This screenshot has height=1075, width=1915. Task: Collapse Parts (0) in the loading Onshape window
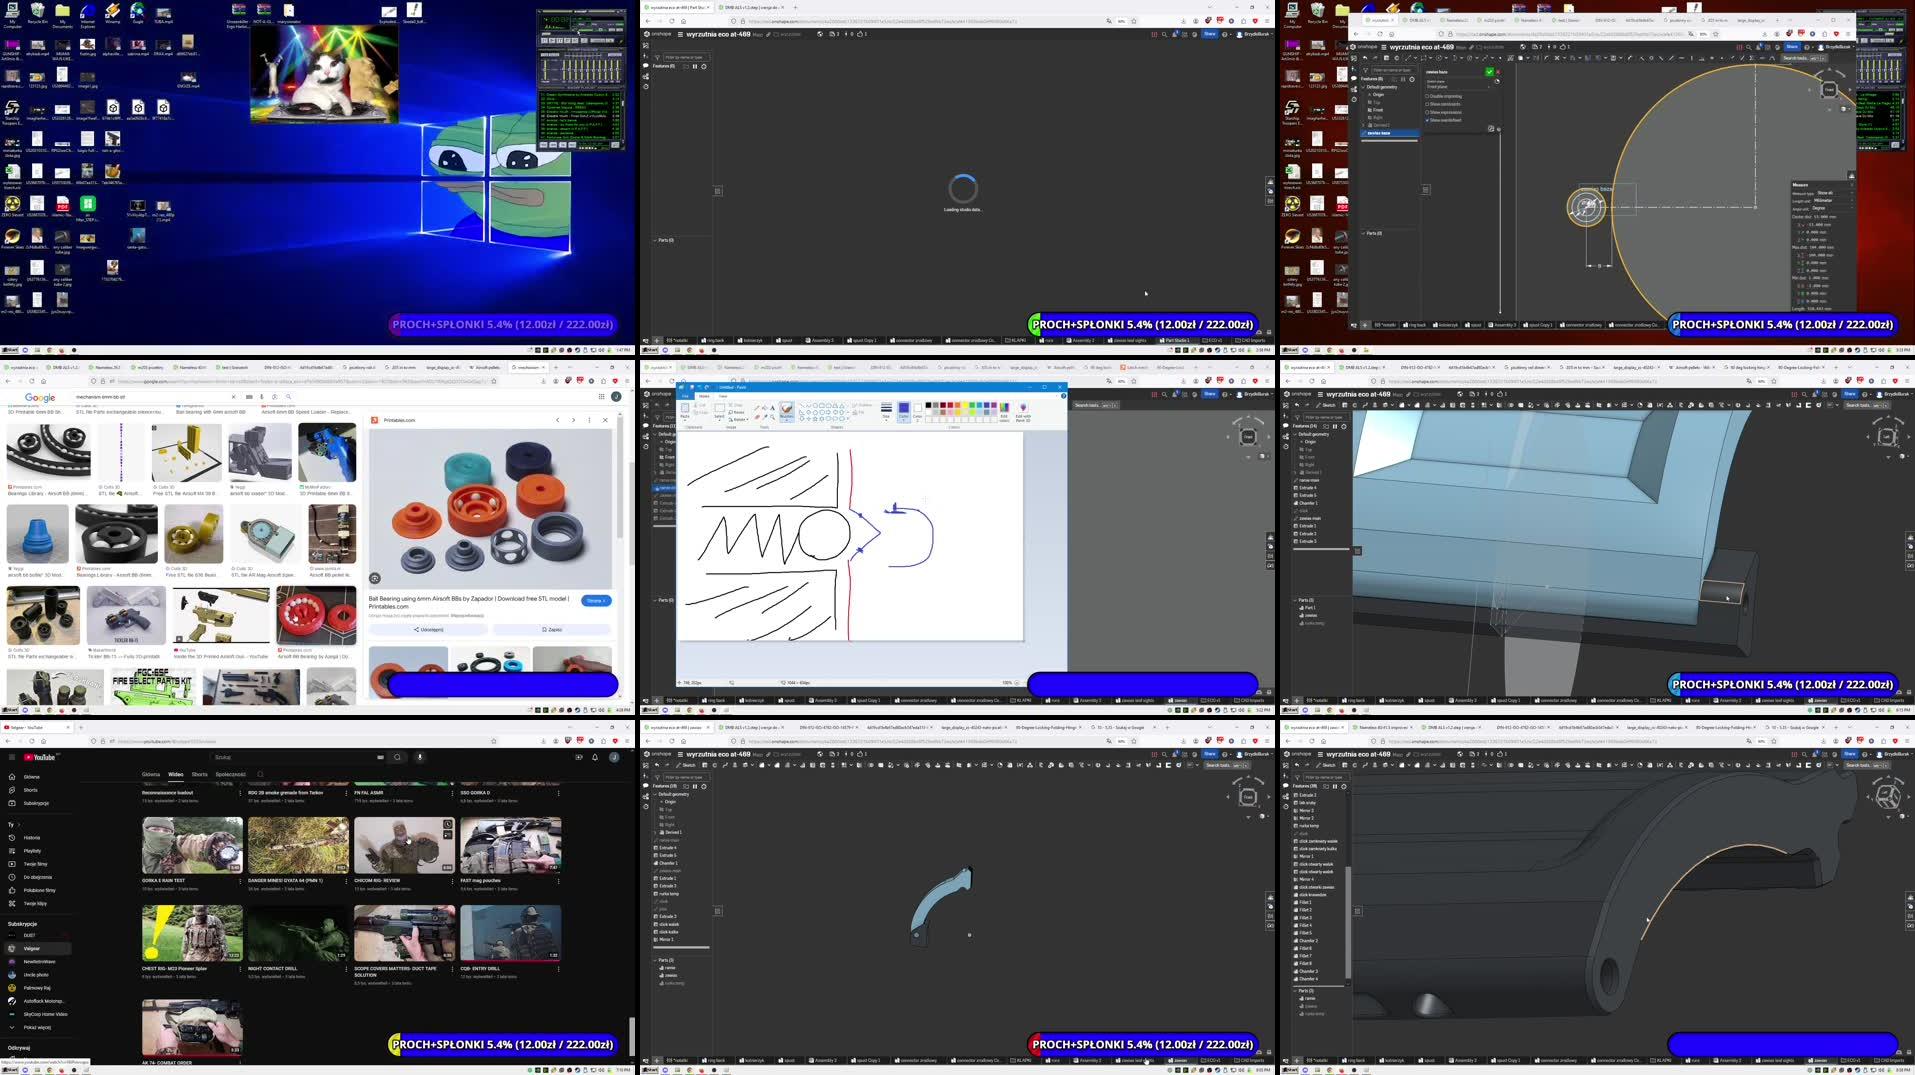tap(655, 240)
